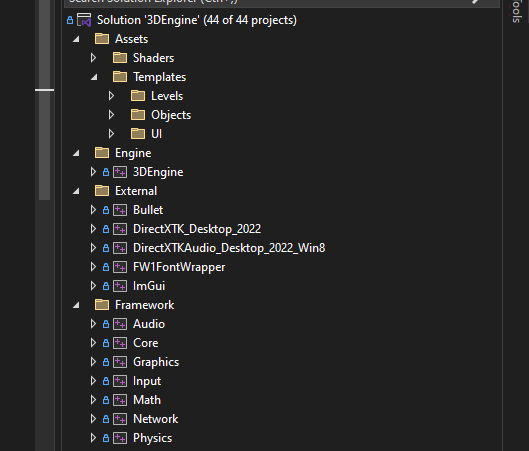This screenshot has width=529, height=451.
Task: Click the Engine folder icon
Action: tap(102, 153)
